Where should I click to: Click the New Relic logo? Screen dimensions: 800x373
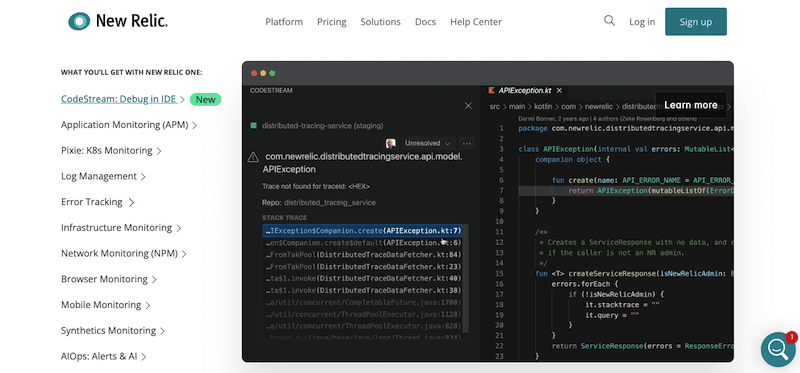point(118,21)
